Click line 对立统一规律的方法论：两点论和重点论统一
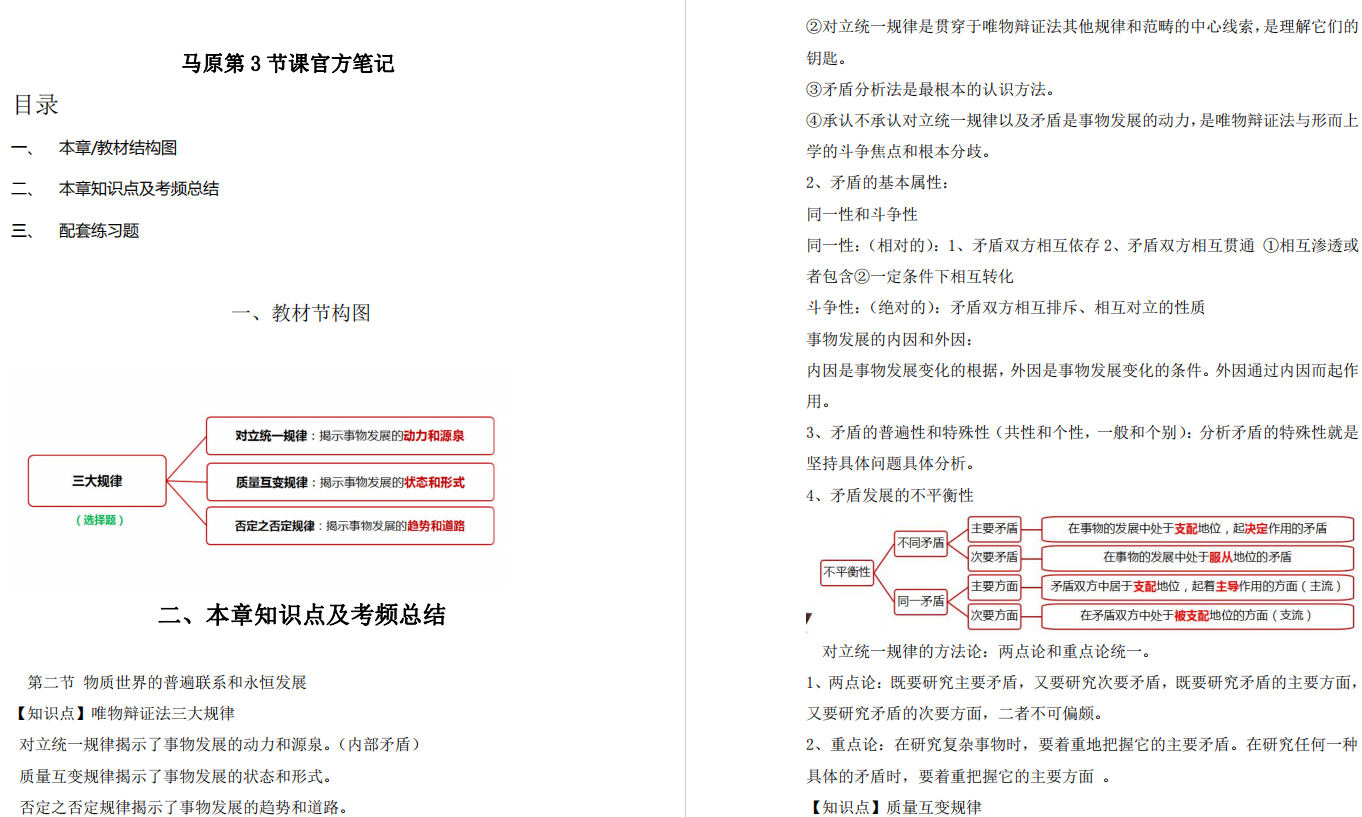This screenshot has height=817, width=1362. pyautogui.click(x=987, y=652)
